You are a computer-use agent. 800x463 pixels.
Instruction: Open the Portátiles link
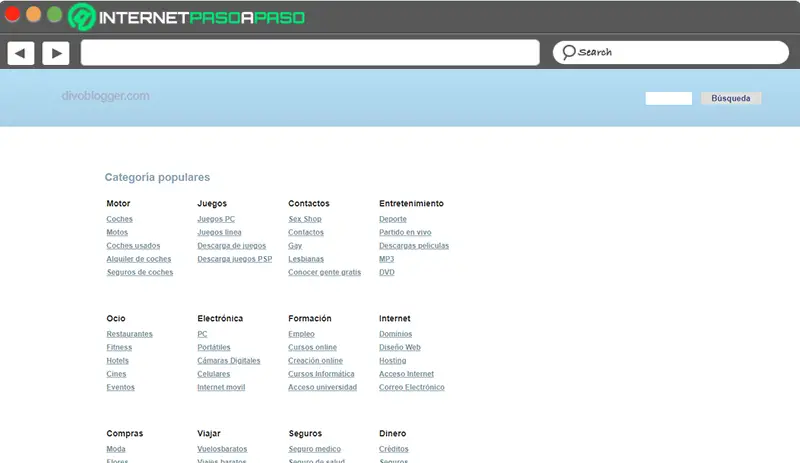click(214, 347)
